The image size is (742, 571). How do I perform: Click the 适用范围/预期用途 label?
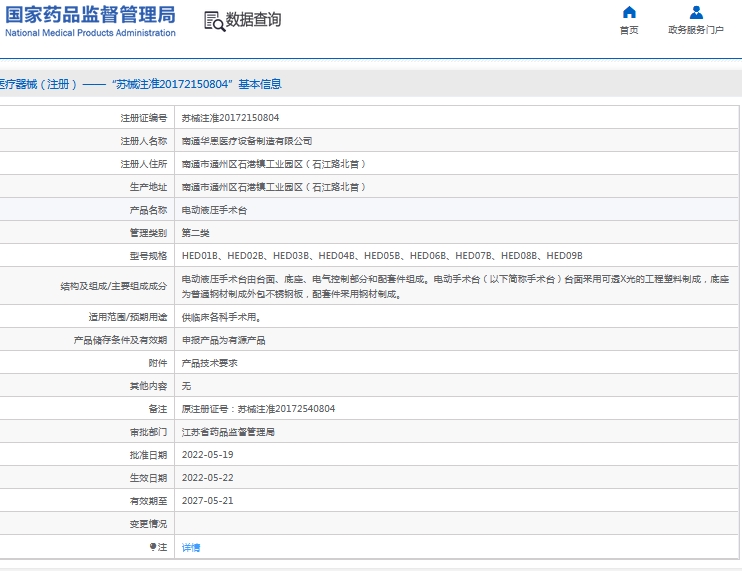[x=128, y=317]
